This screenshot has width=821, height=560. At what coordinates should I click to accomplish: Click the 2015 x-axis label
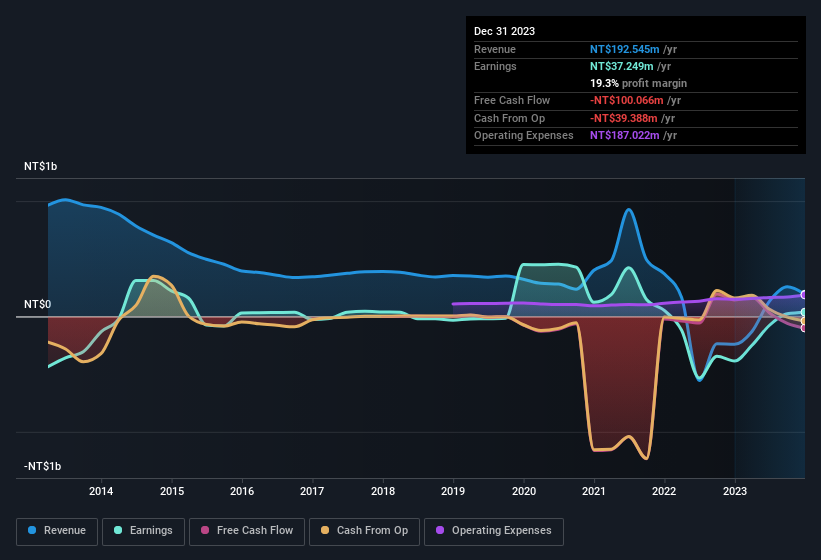pyautogui.click(x=172, y=491)
